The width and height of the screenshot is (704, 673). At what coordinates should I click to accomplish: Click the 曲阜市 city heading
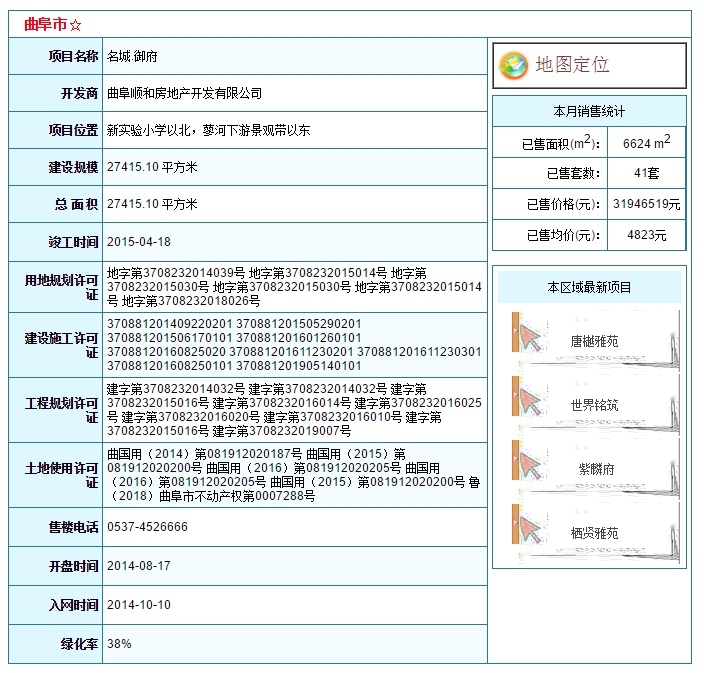[45, 24]
